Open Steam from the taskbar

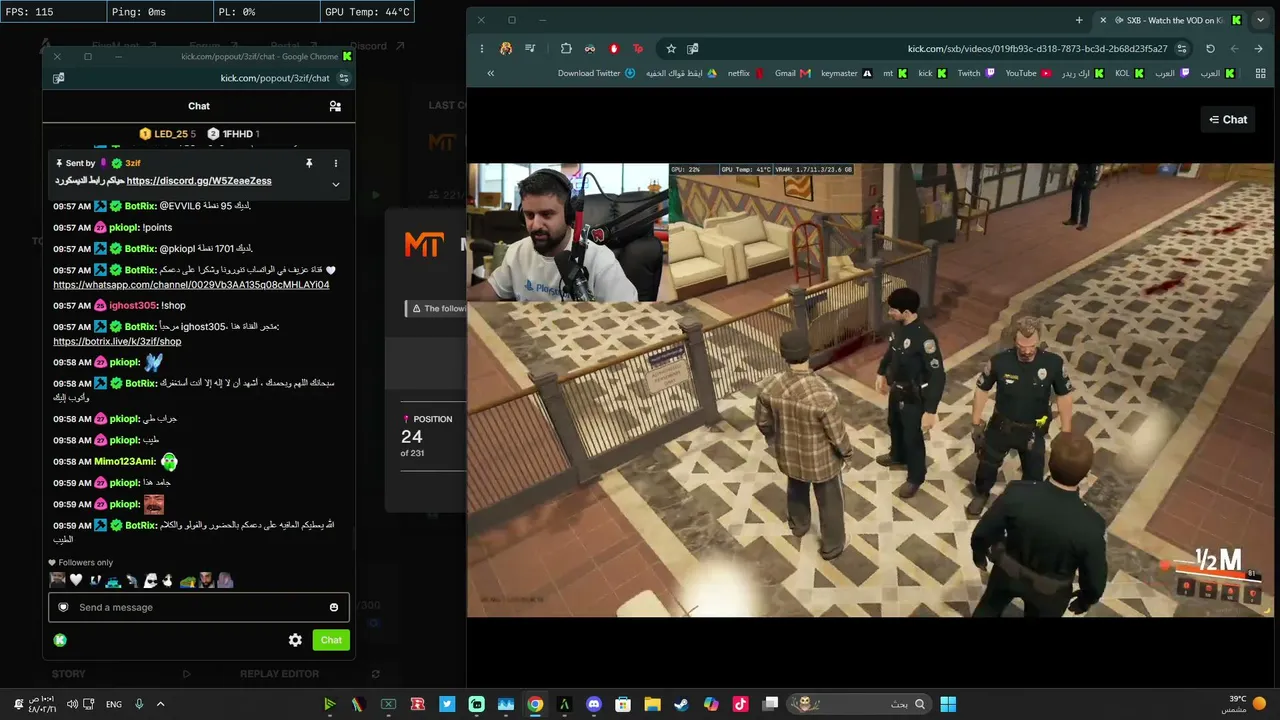tap(681, 704)
